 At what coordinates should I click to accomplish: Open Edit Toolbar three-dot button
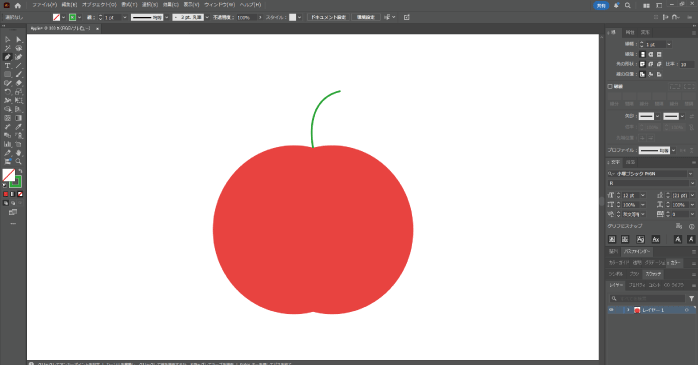pyautogui.click(x=13, y=223)
